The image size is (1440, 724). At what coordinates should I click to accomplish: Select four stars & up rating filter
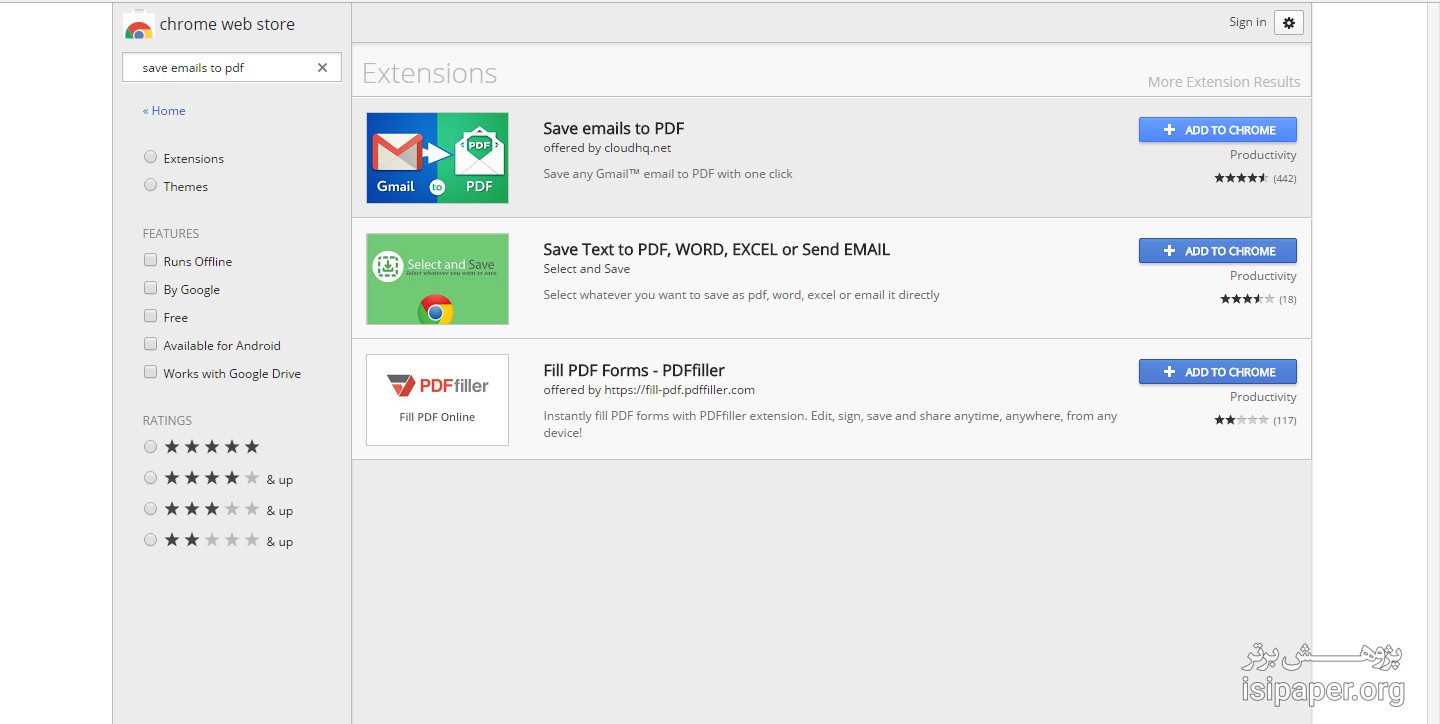coord(150,478)
